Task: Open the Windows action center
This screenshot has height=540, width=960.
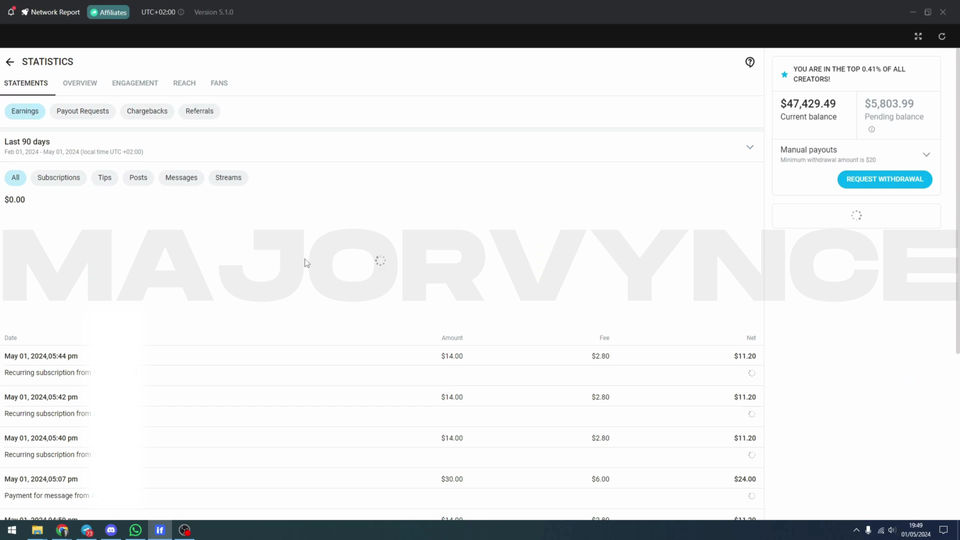Action: point(943,530)
